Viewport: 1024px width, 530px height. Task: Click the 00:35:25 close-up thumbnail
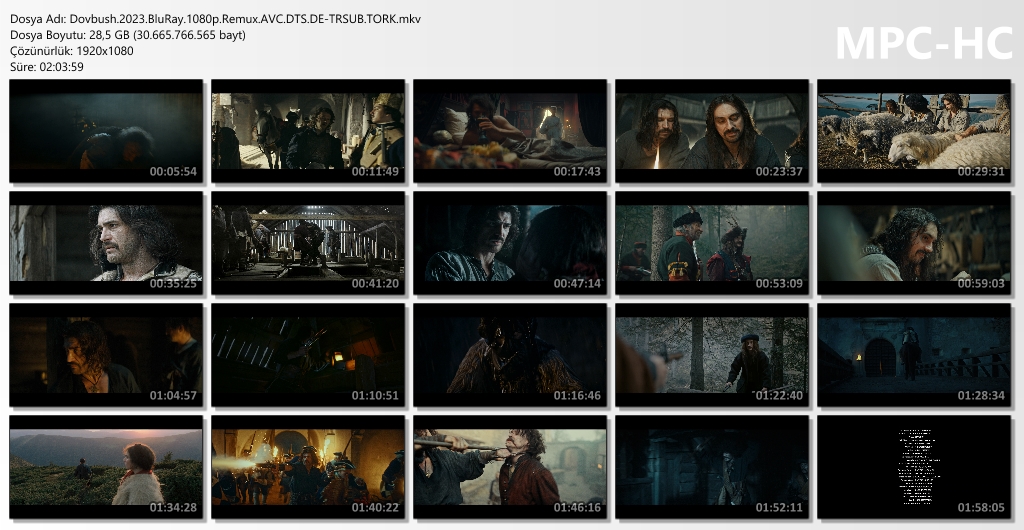tap(106, 243)
